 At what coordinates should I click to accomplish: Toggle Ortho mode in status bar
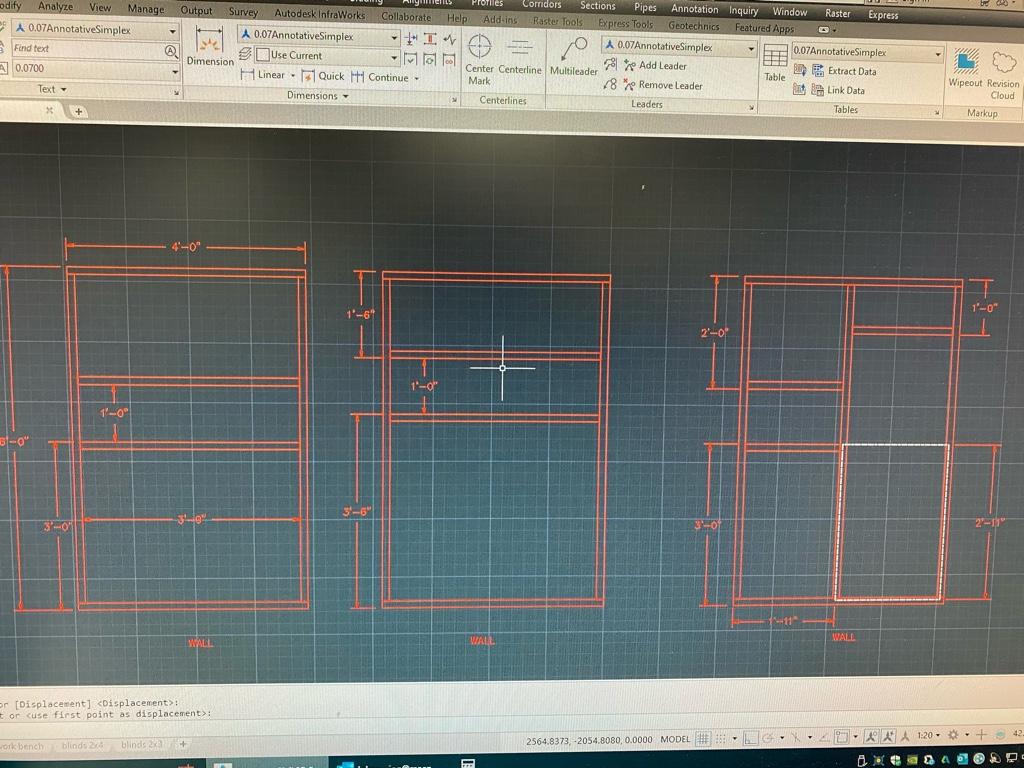[750, 739]
